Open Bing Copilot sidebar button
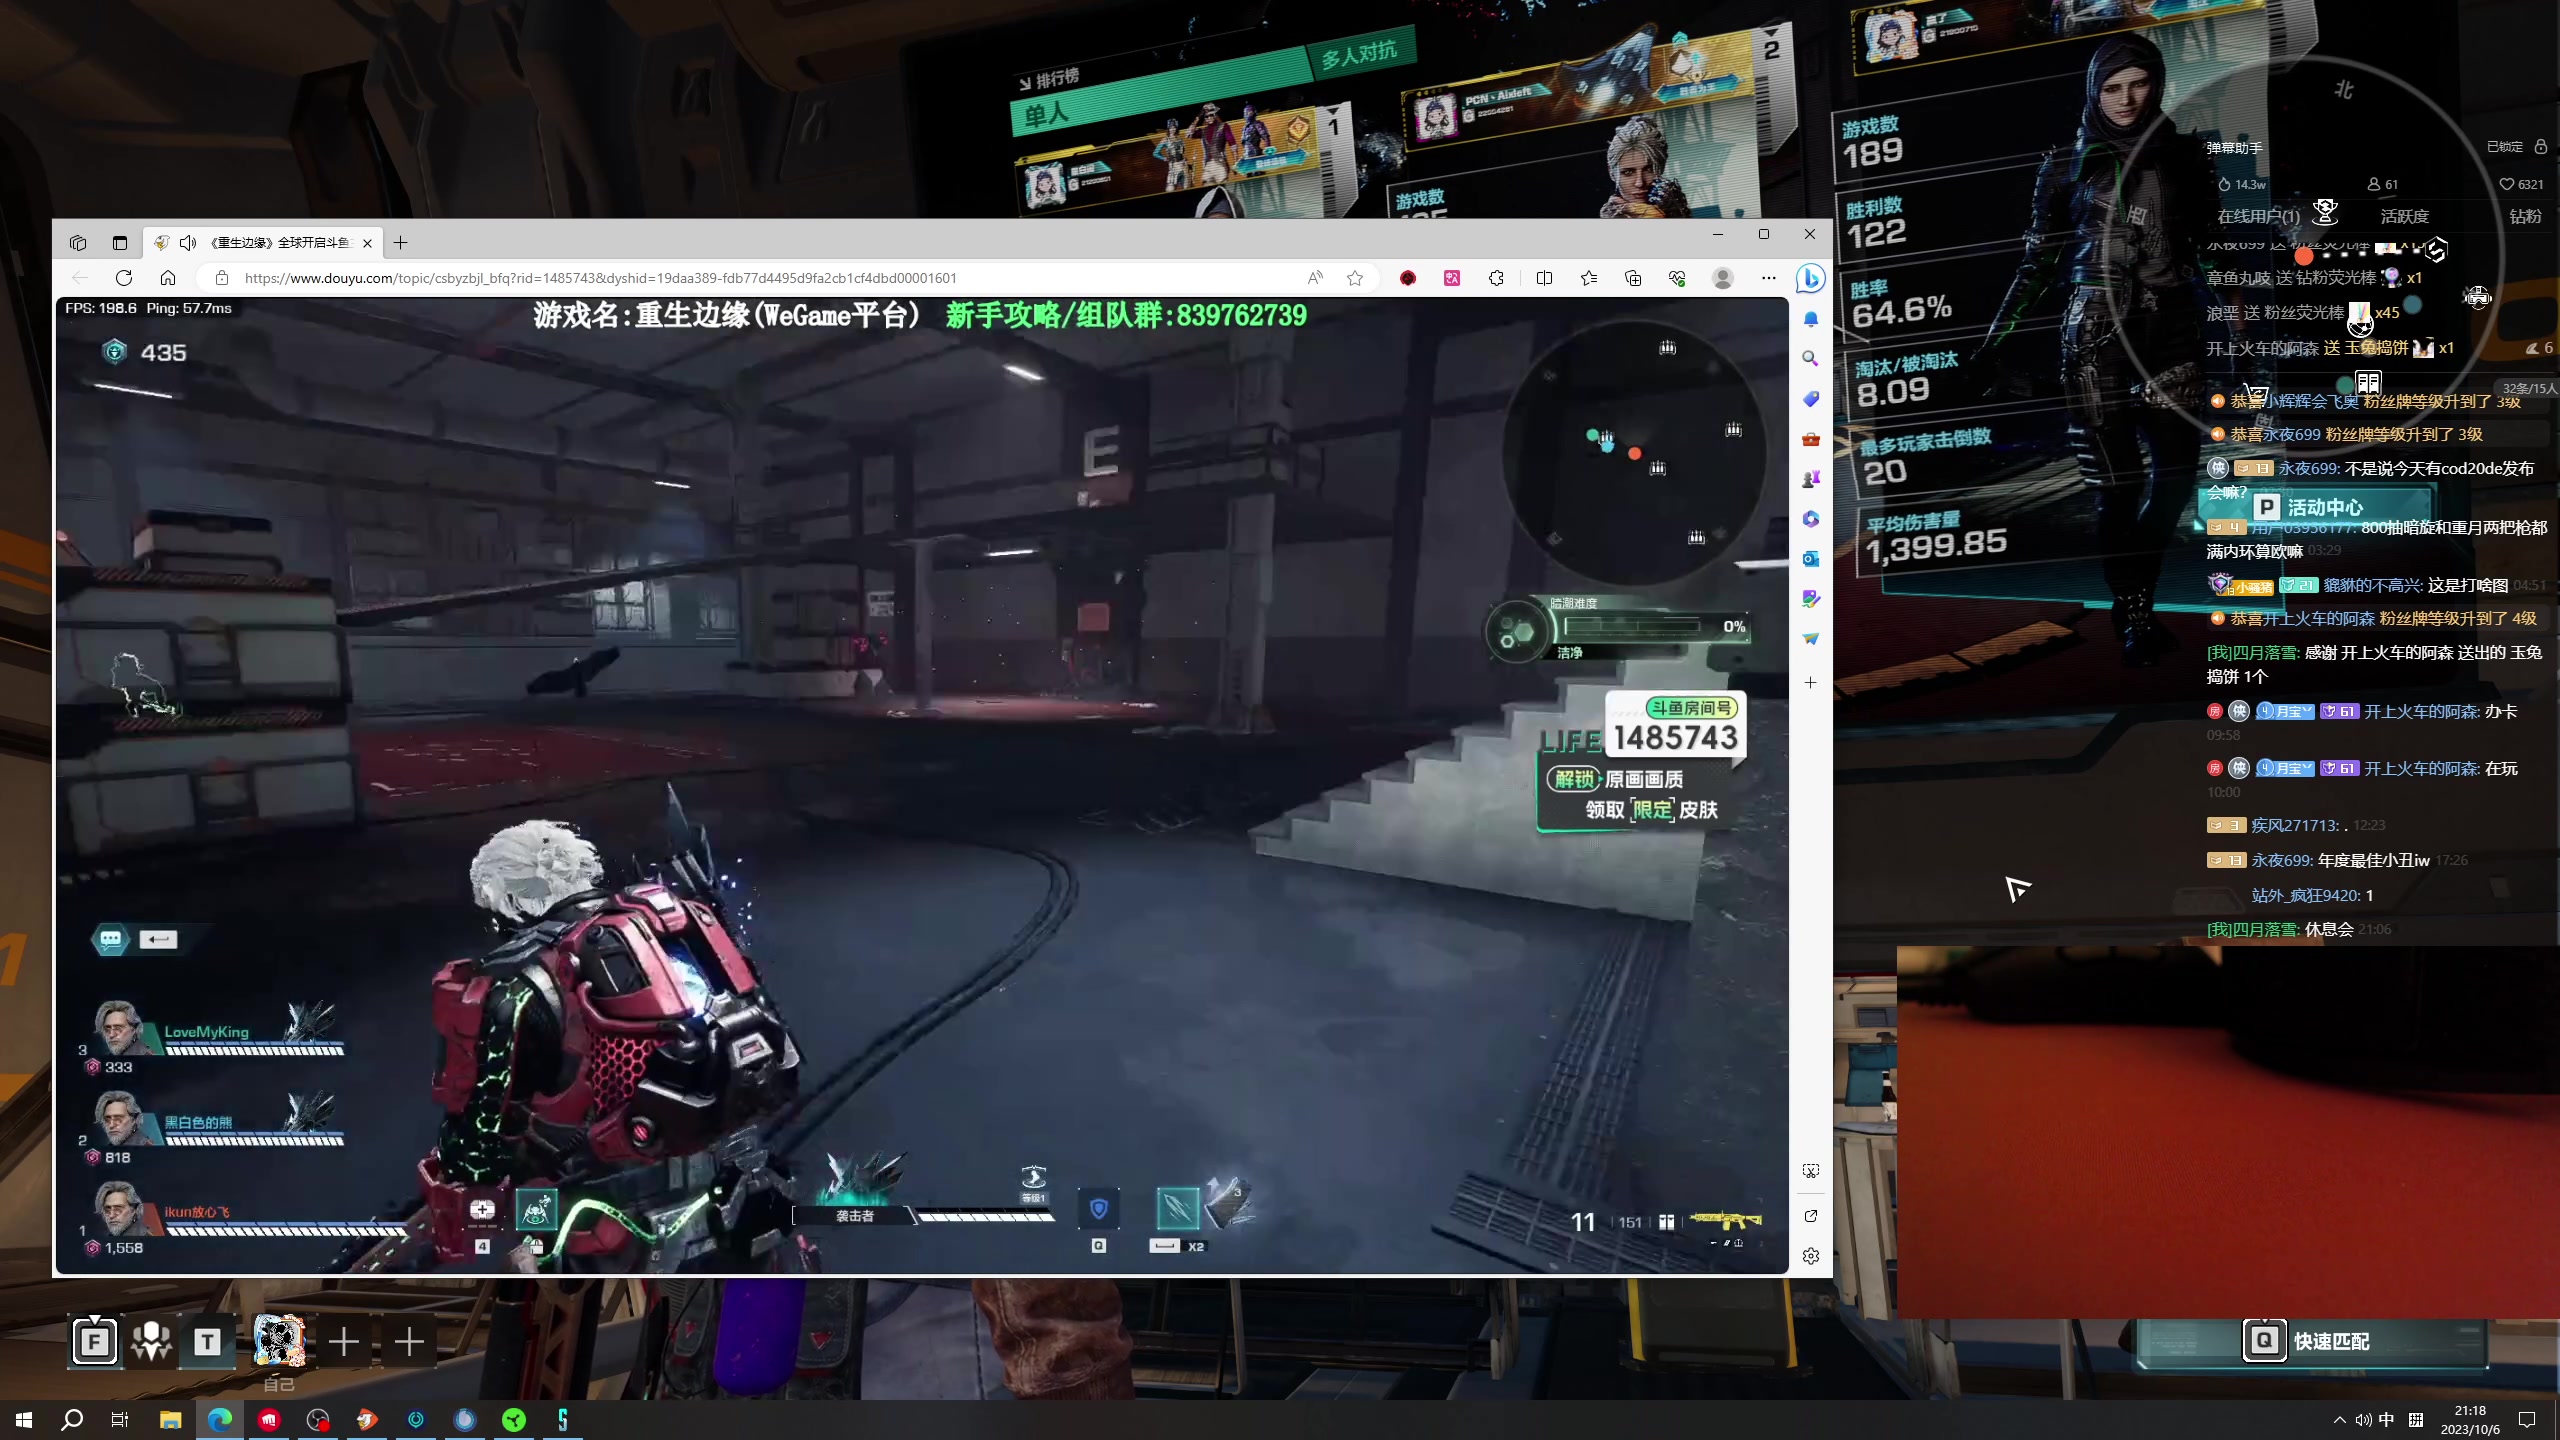This screenshot has width=2560, height=1440. tap(1810, 279)
